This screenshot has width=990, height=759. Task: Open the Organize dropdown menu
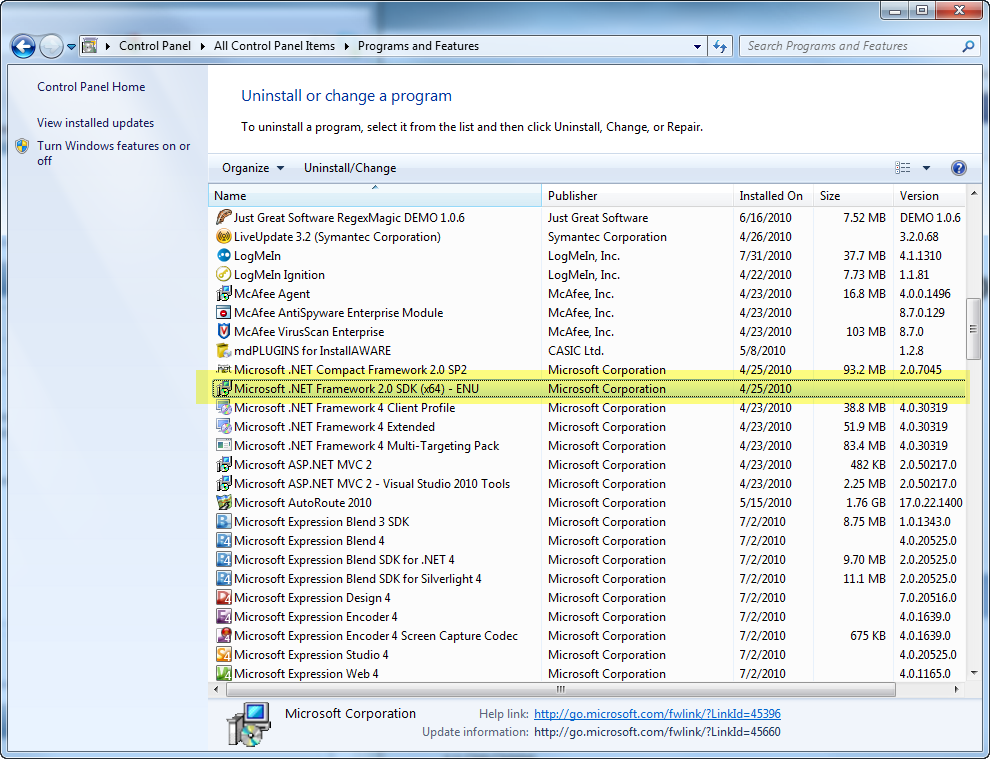pyautogui.click(x=253, y=168)
